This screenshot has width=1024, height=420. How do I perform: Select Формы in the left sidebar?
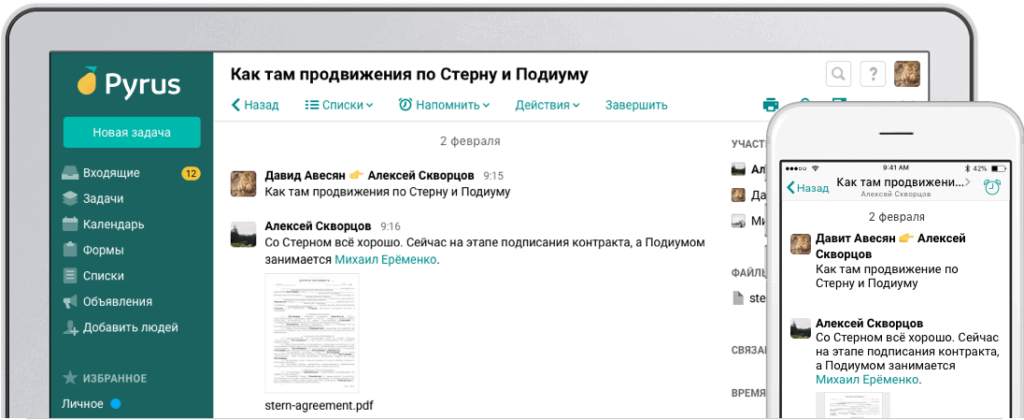(x=103, y=250)
